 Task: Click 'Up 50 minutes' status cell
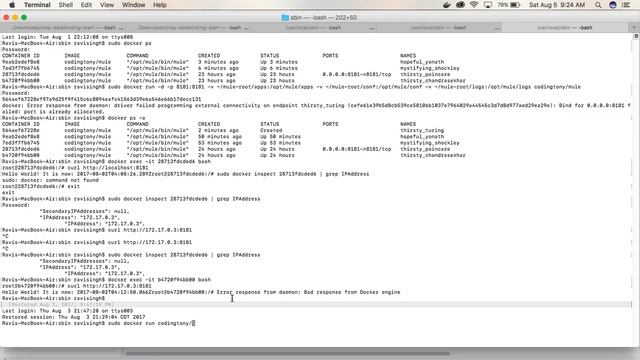(x=280, y=137)
